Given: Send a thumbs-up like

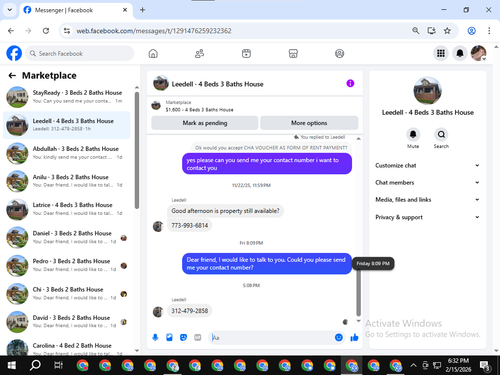Looking at the screenshot, I should 354,338.
